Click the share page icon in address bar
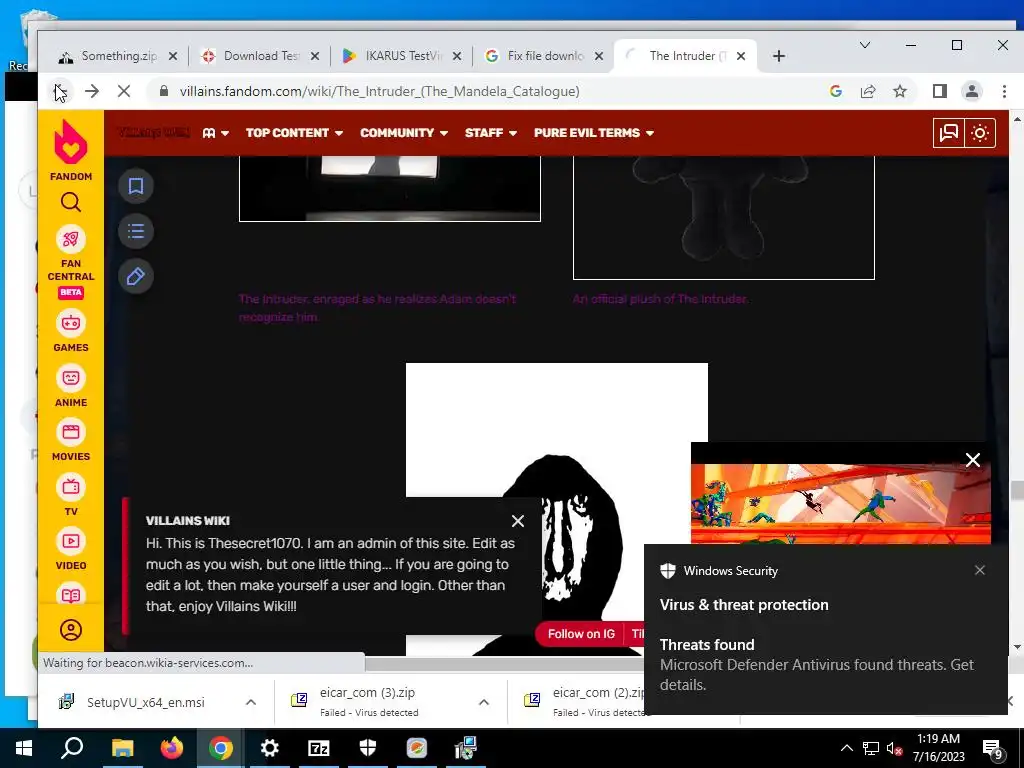 coord(868,91)
